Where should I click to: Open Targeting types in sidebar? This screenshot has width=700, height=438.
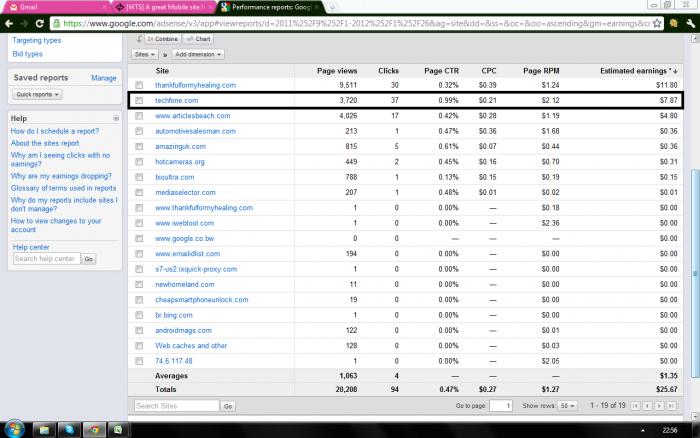37,40
